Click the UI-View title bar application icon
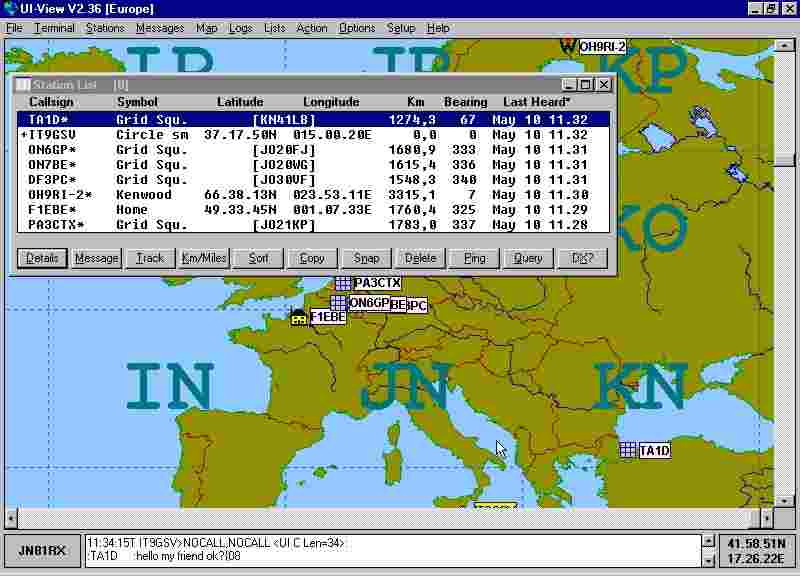The height and width of the screenshot is (576, 800). (9, 8)
